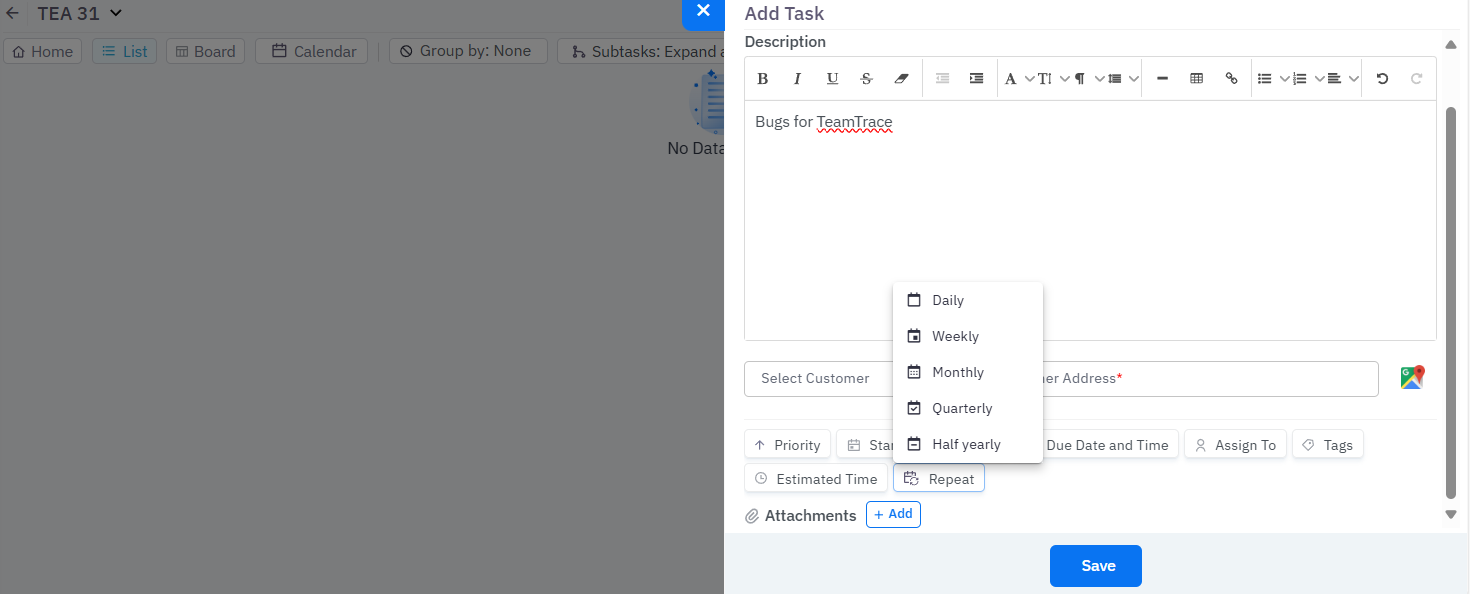1470x594 pixels.
Task: Insert a horizontal line in the description
Action: pos(1162,79)
